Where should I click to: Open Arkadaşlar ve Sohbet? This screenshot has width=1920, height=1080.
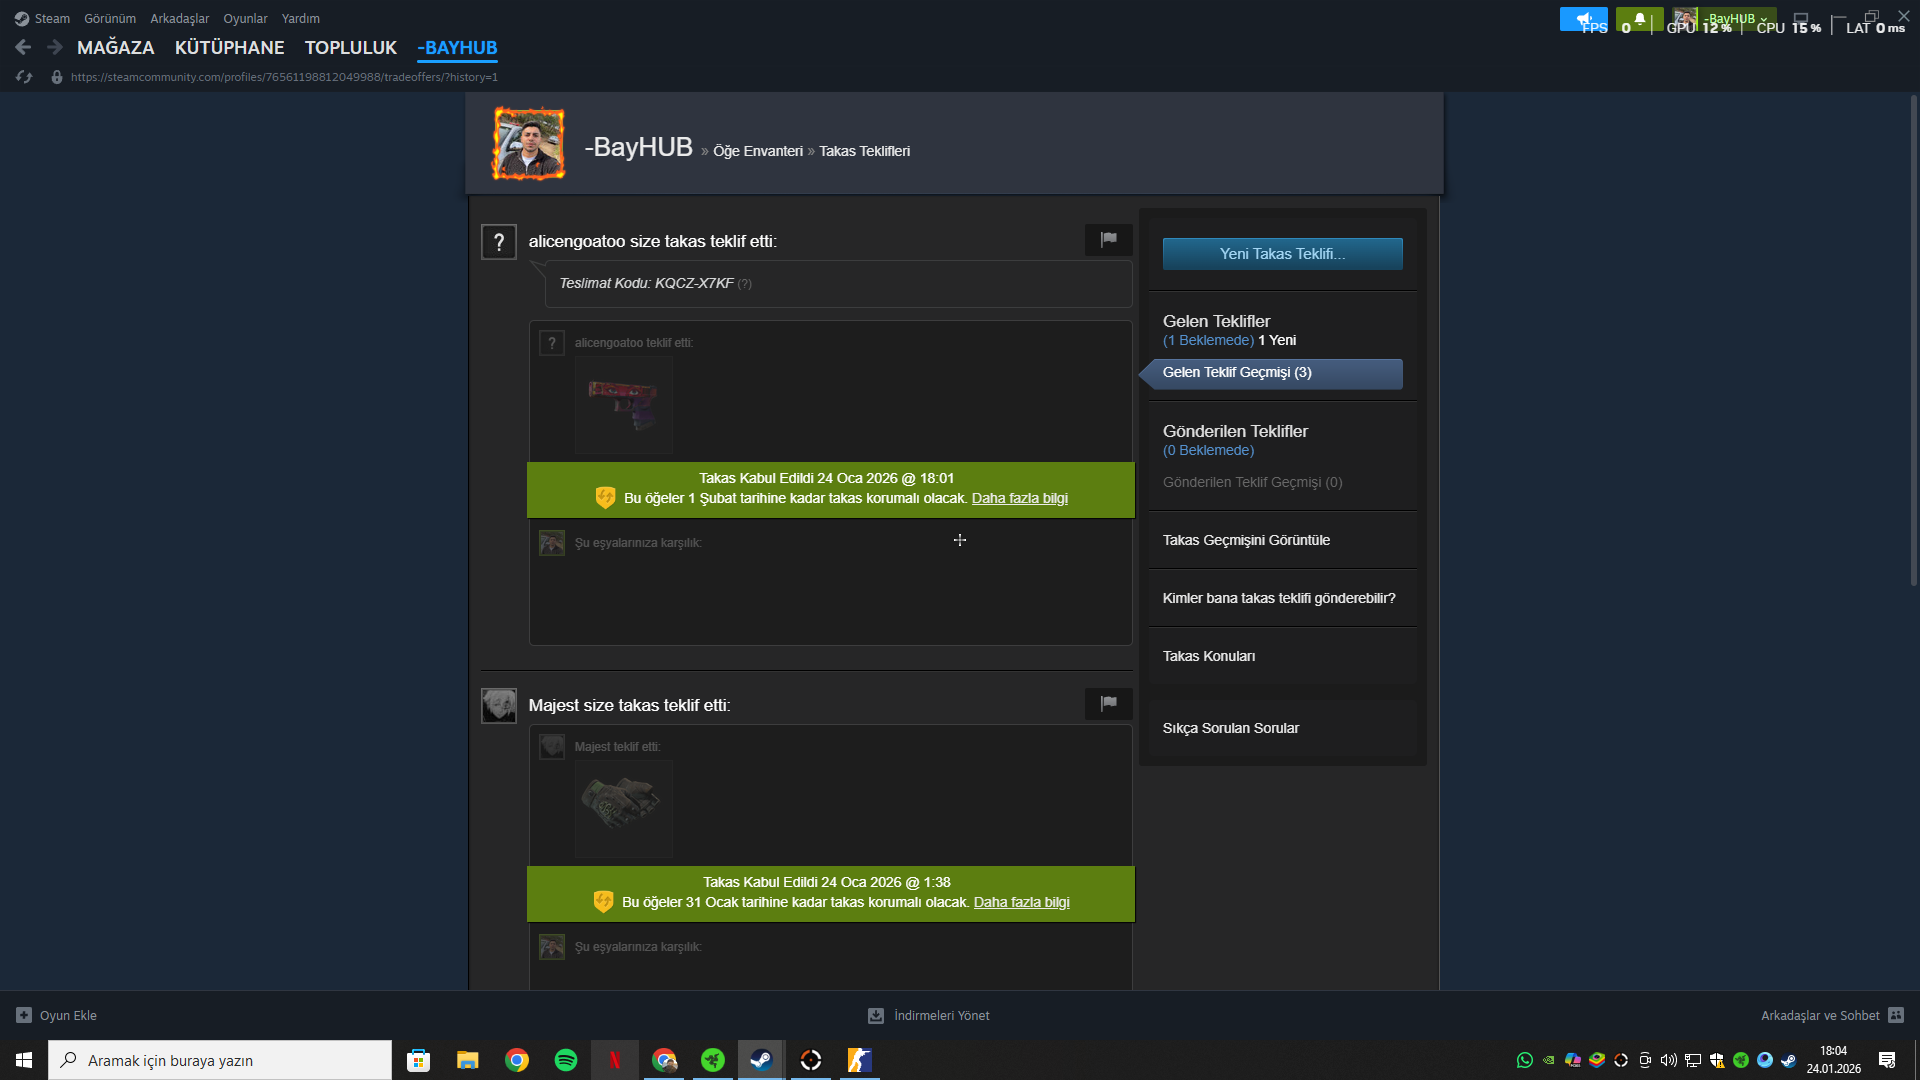pyautogui.click(x=1820, y=1015)
